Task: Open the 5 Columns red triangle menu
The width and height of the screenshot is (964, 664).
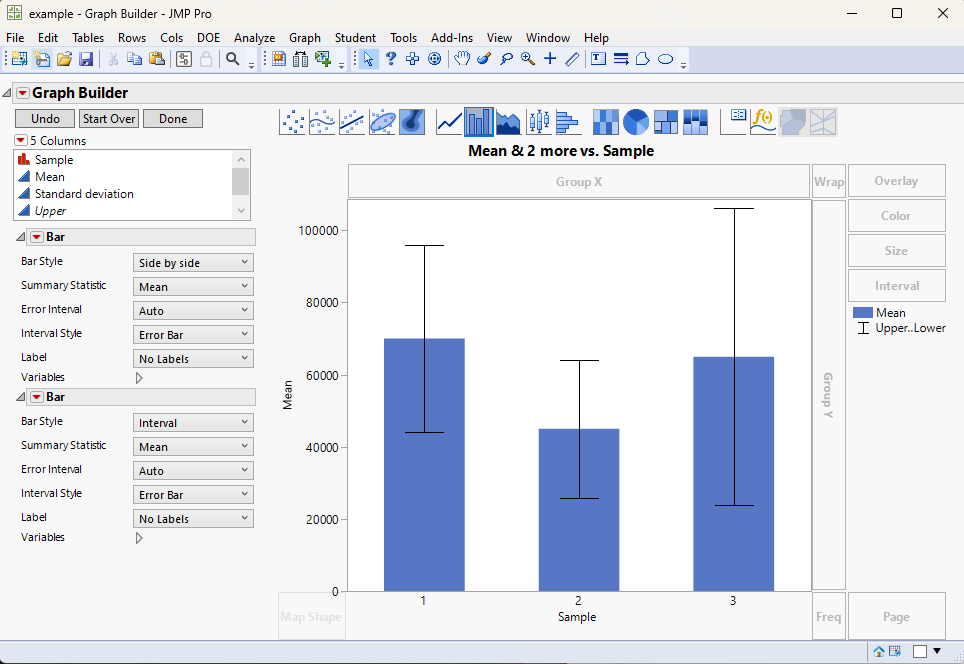Action: pos(21,140)
